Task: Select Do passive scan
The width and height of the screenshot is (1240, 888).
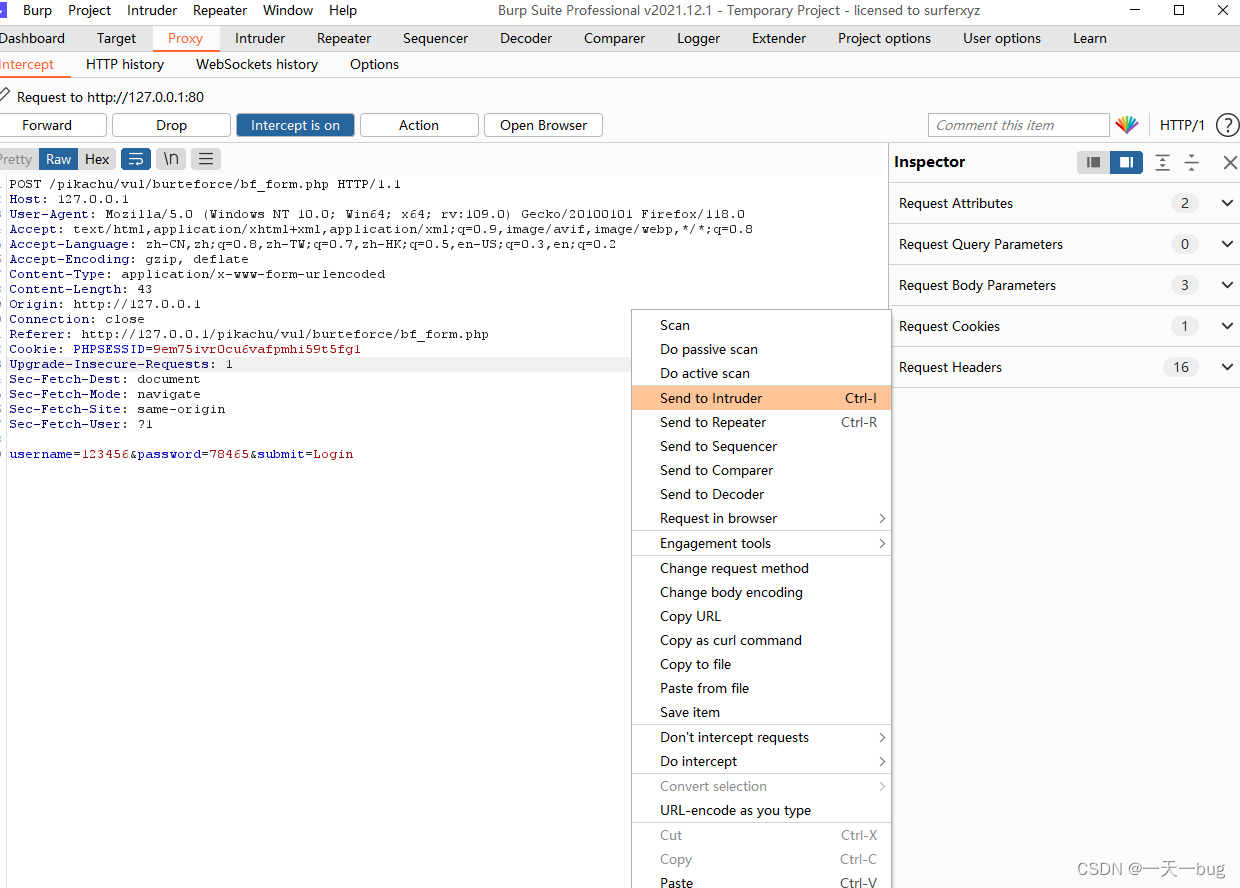Action: (761, 349)
